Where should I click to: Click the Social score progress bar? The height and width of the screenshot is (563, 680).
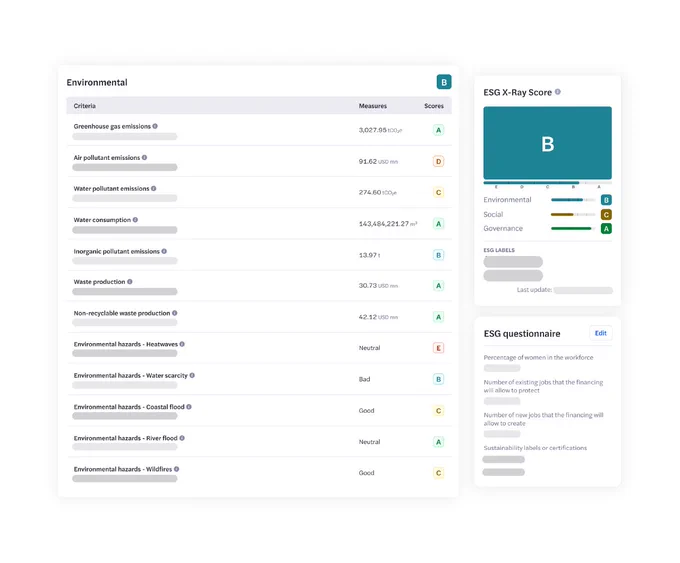pyautogui.click(x=573, y=214)
